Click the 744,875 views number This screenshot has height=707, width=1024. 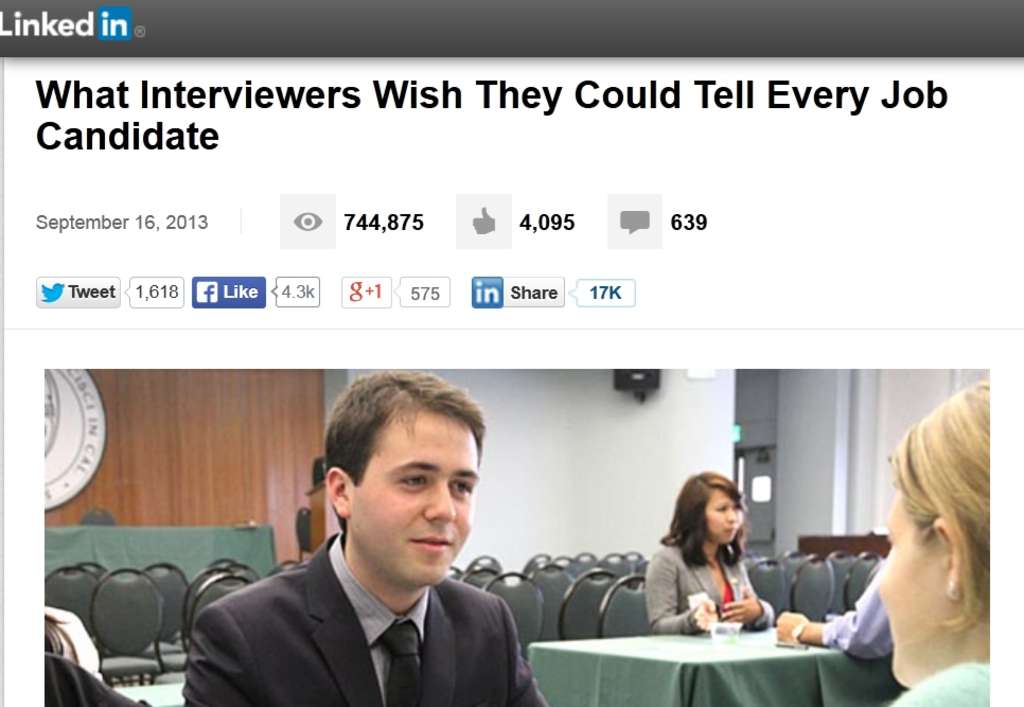(384, 223)
